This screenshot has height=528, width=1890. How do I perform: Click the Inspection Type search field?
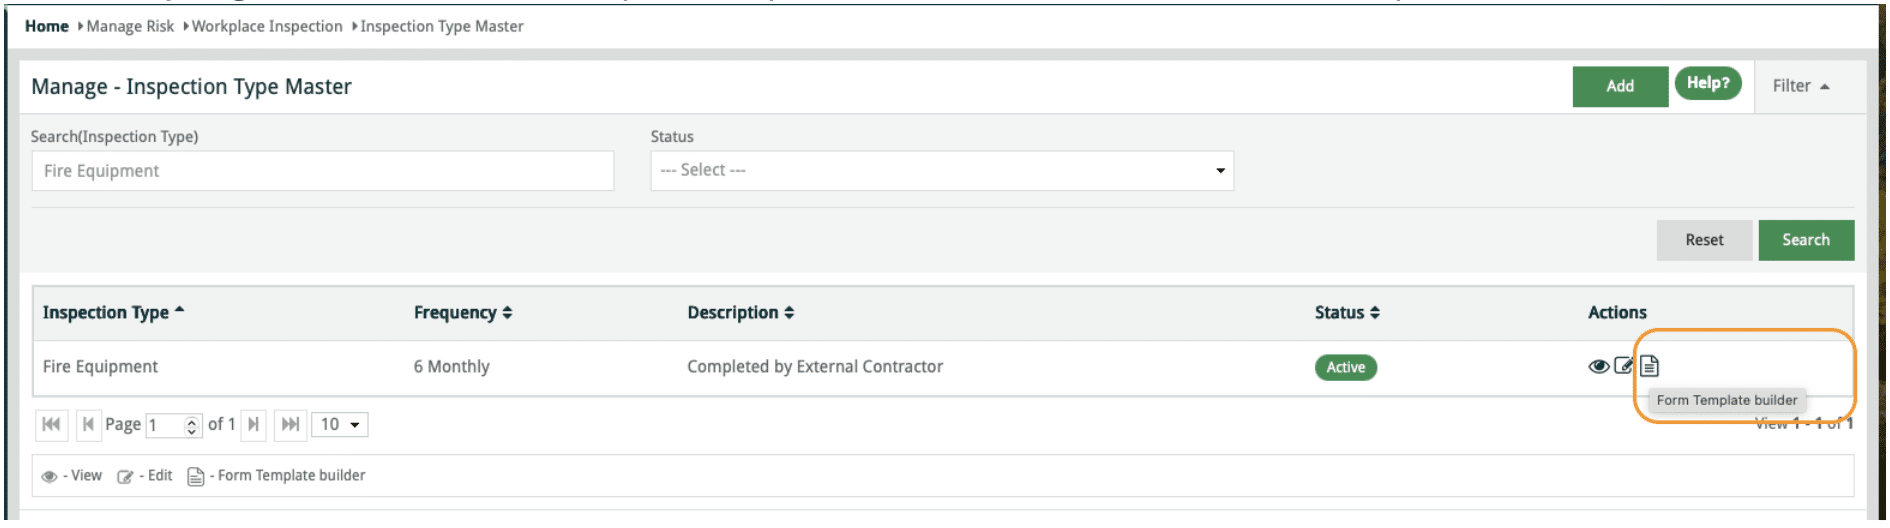coord(322,171)
